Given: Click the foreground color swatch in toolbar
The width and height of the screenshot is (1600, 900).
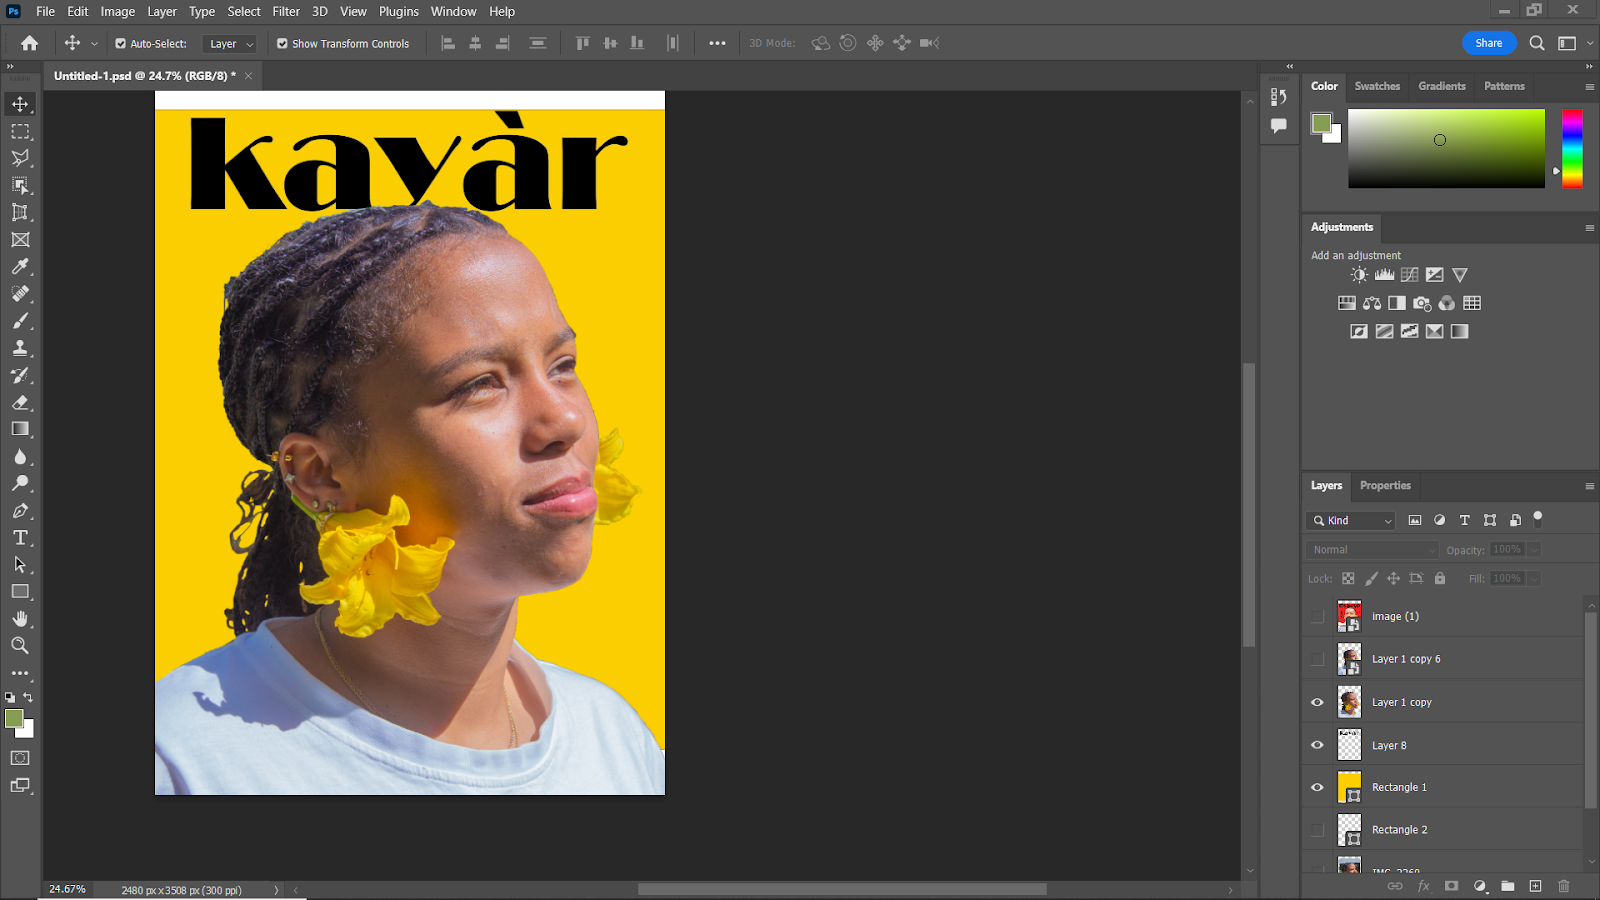Looking at the screenshot, I should pyautogui.click(x=14, y=718).
